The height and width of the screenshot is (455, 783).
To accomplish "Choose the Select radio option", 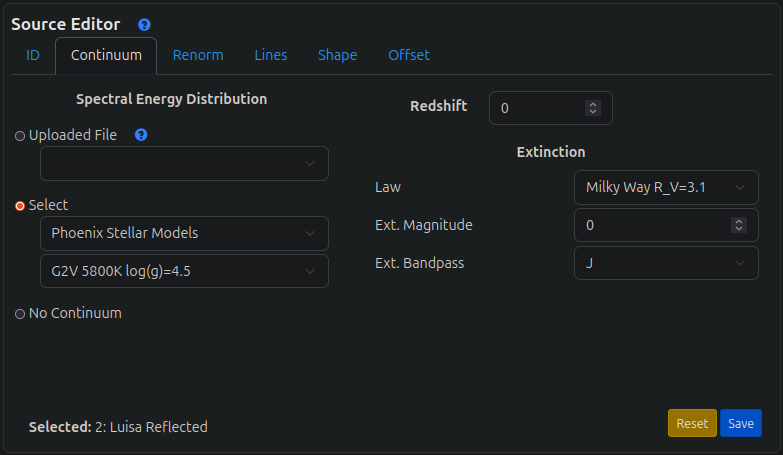I will pos(20,206).
